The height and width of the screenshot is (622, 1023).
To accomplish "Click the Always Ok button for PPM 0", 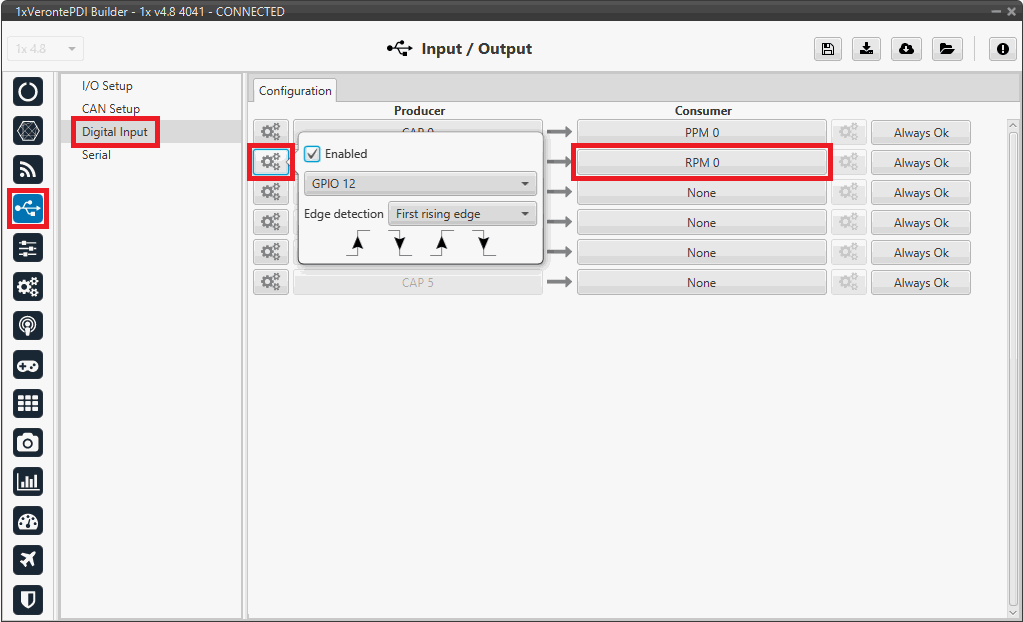I will pyautogui.click(x=920, y=132).
